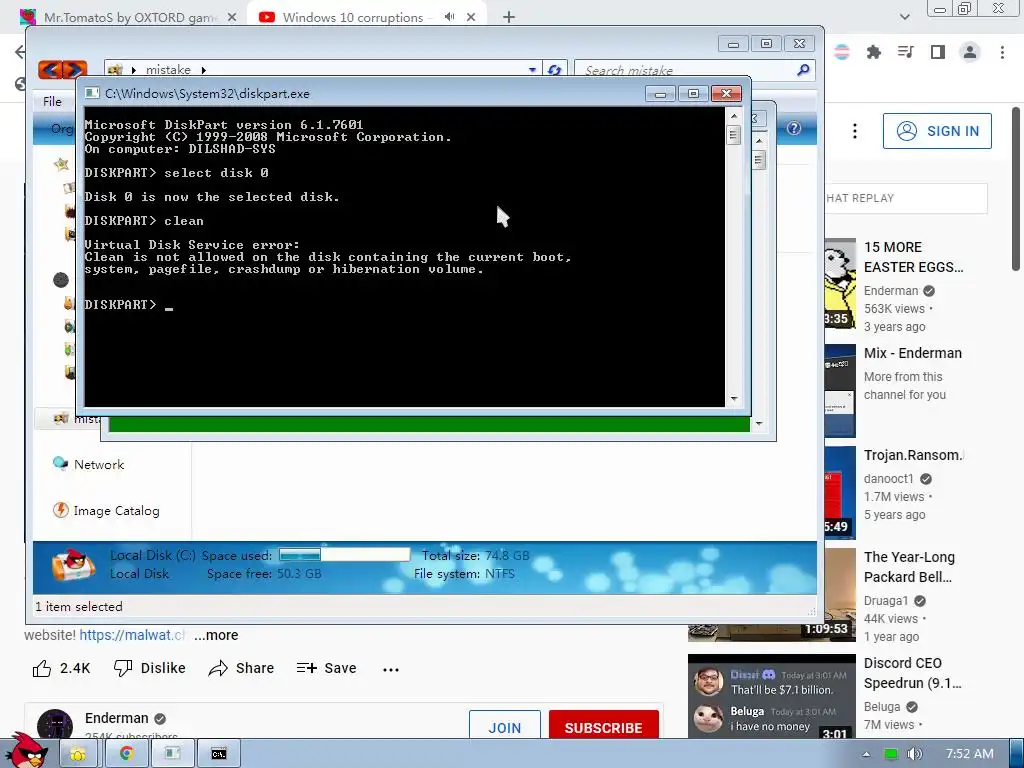
Task: Close the Mr.TomatoS tab
Action: point(232,18)
